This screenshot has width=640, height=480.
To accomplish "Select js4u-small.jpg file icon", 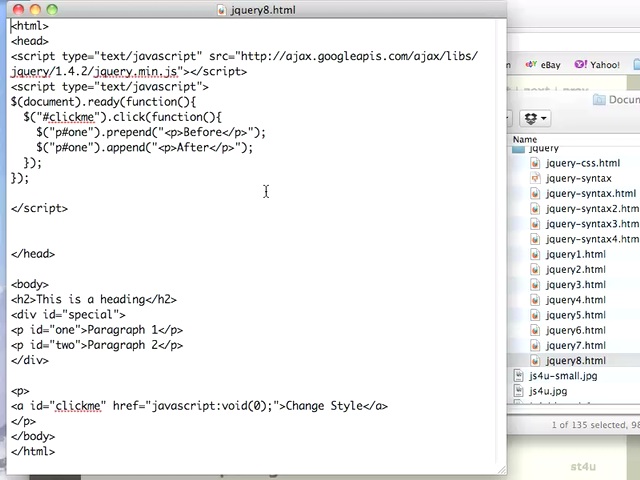I will pos(518,376).
